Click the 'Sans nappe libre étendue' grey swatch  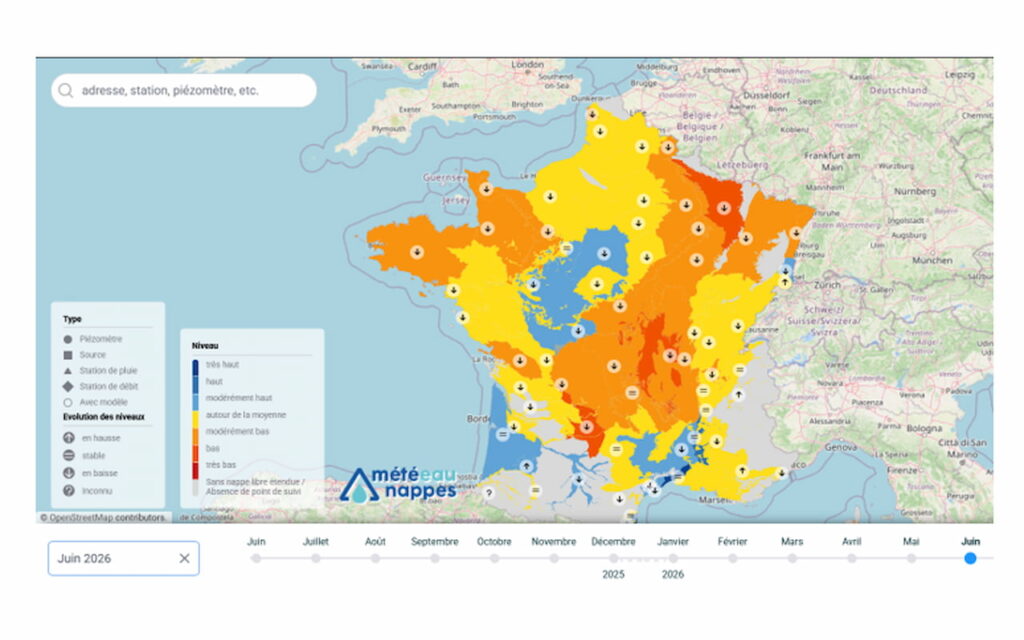point(195,487)
